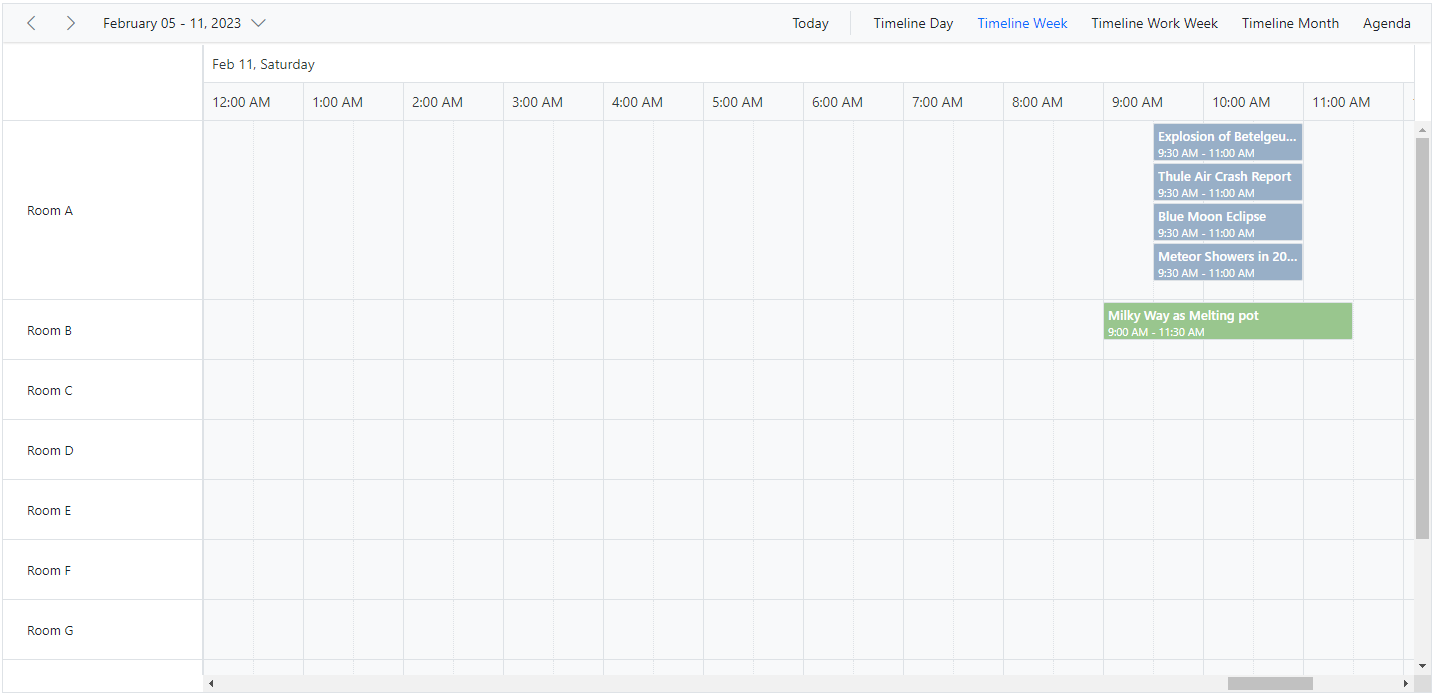Click the next week navigation arrow

(x=70, y=22)
